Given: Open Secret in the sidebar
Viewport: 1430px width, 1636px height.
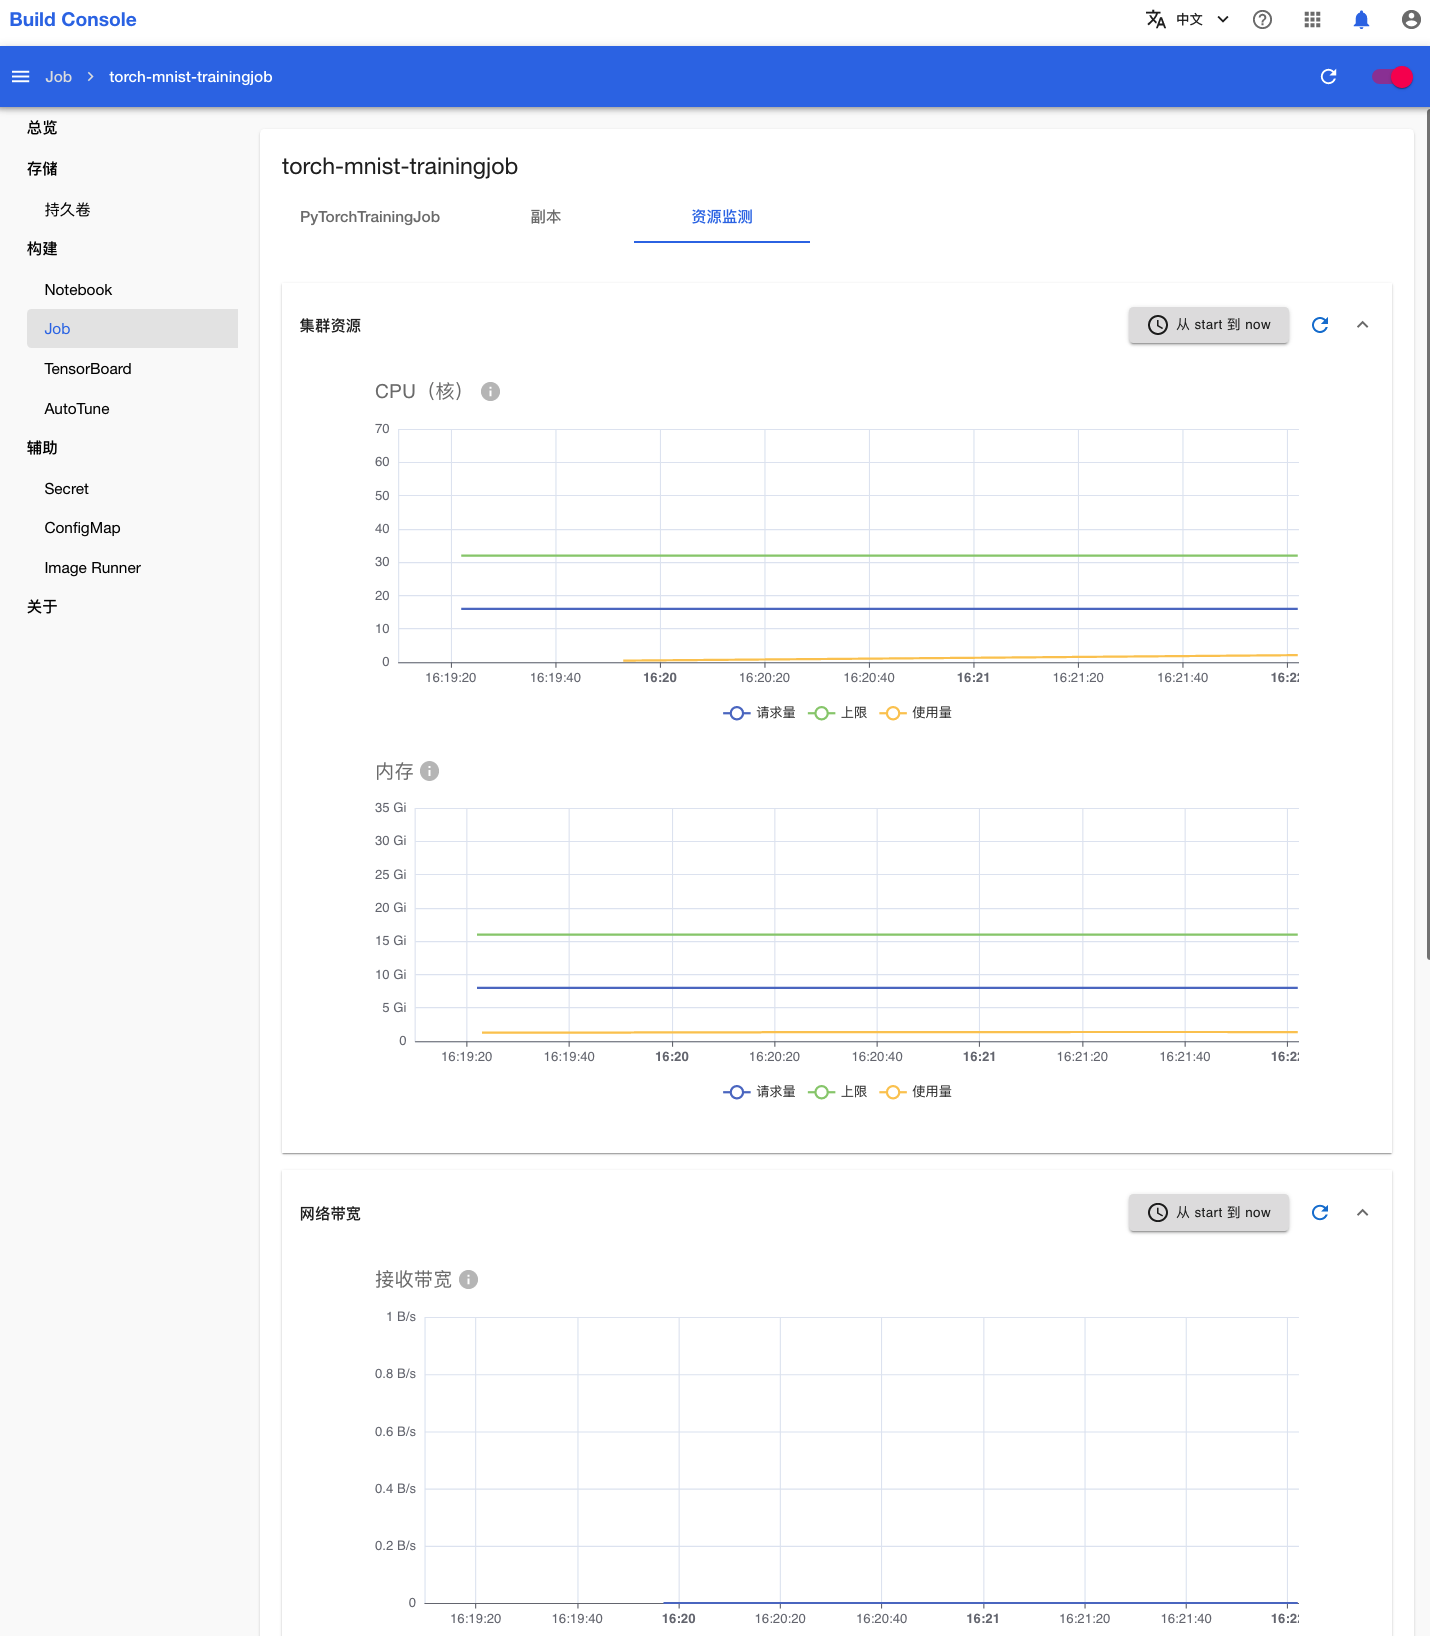Looking at the screenshot, I should point(67,489).
